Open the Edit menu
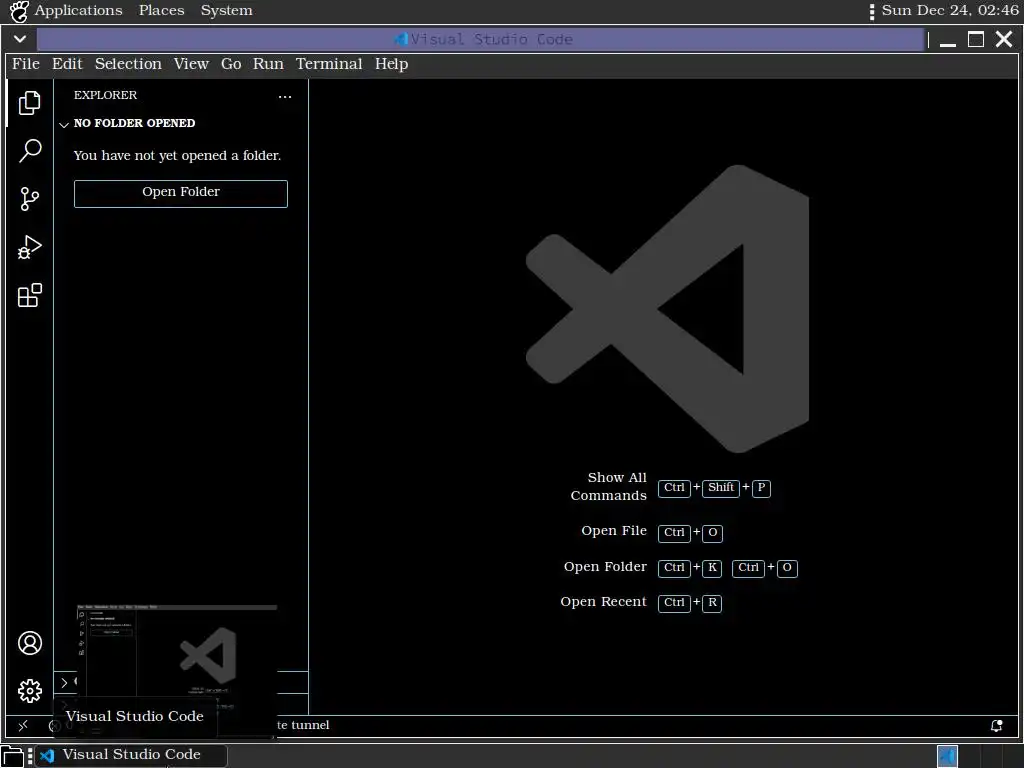The image size is (1024, 768). tap(67, 64)
